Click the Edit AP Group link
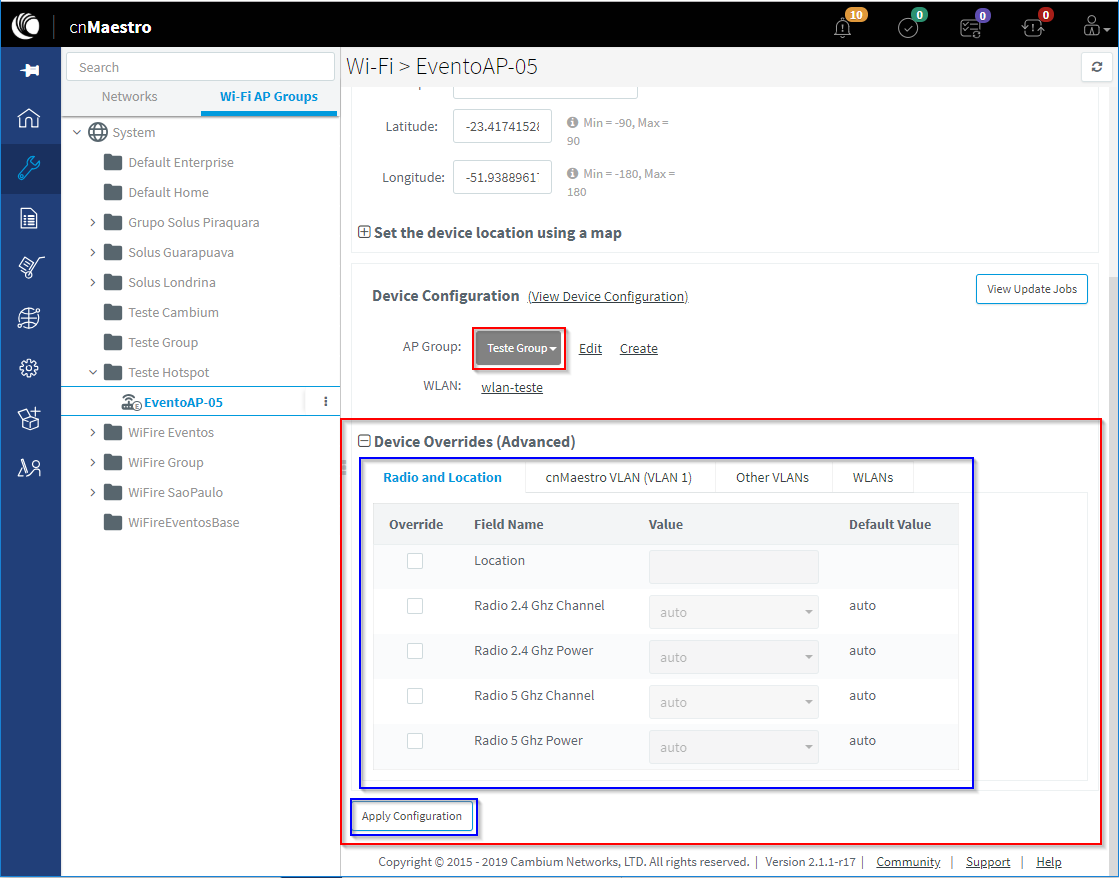Image resolution: width=1119 pixels, height=878 pixels. click(x=590, y=348)
